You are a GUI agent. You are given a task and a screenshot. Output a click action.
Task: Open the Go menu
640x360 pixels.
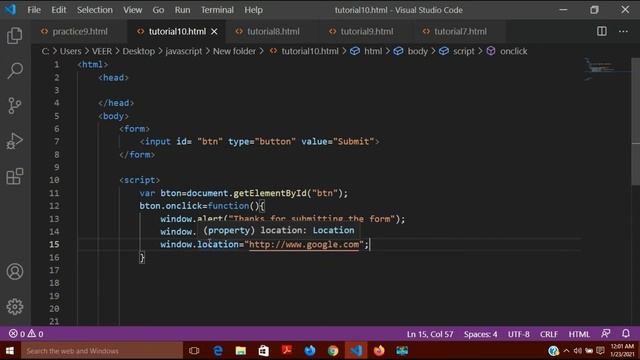click(158, 10)
